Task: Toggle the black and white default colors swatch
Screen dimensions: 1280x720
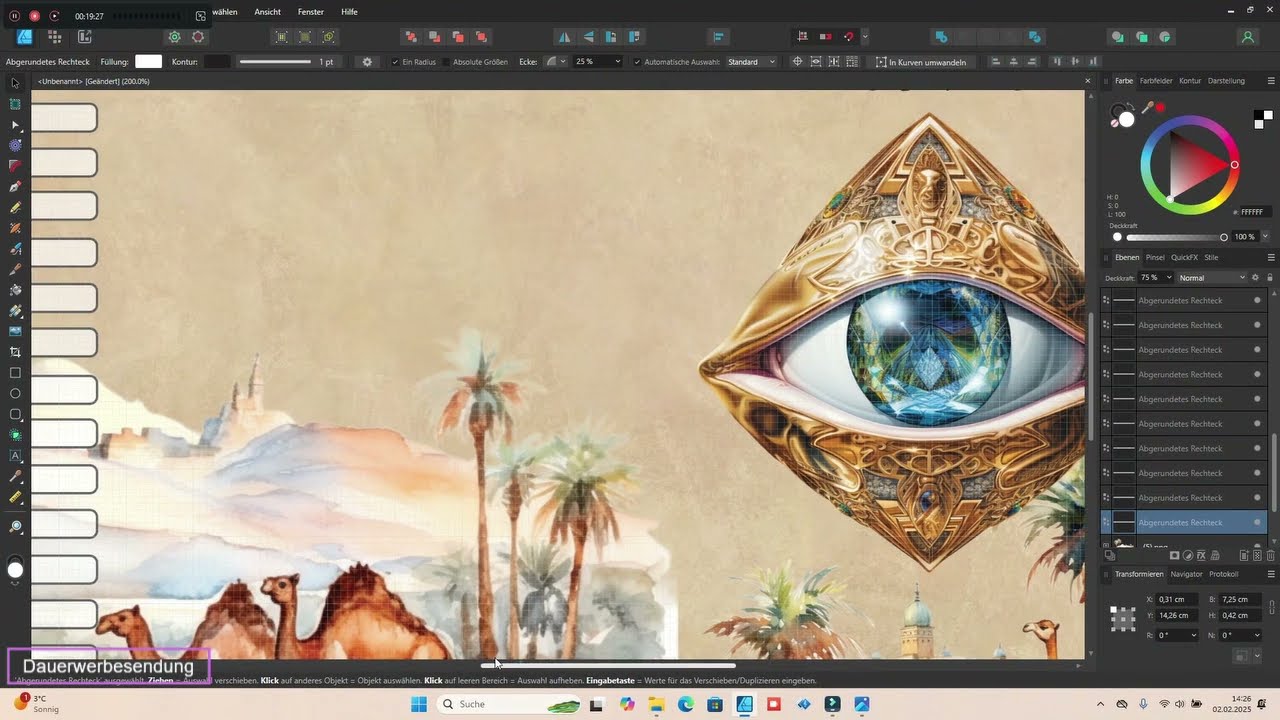Action: tap(1263, 119)
